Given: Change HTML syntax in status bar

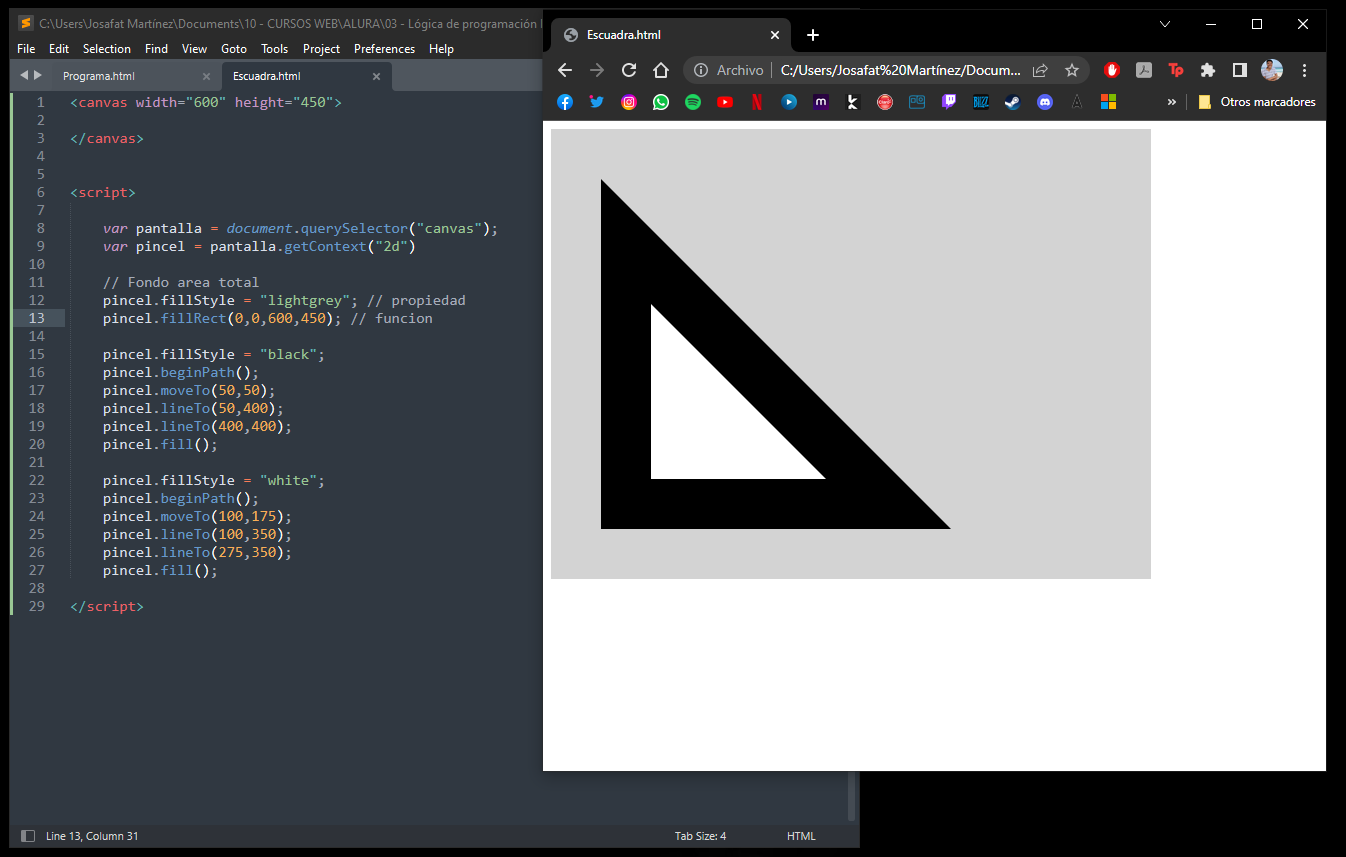Looking at the screenshot, I should pyautogui.click(x=801, y=836).
